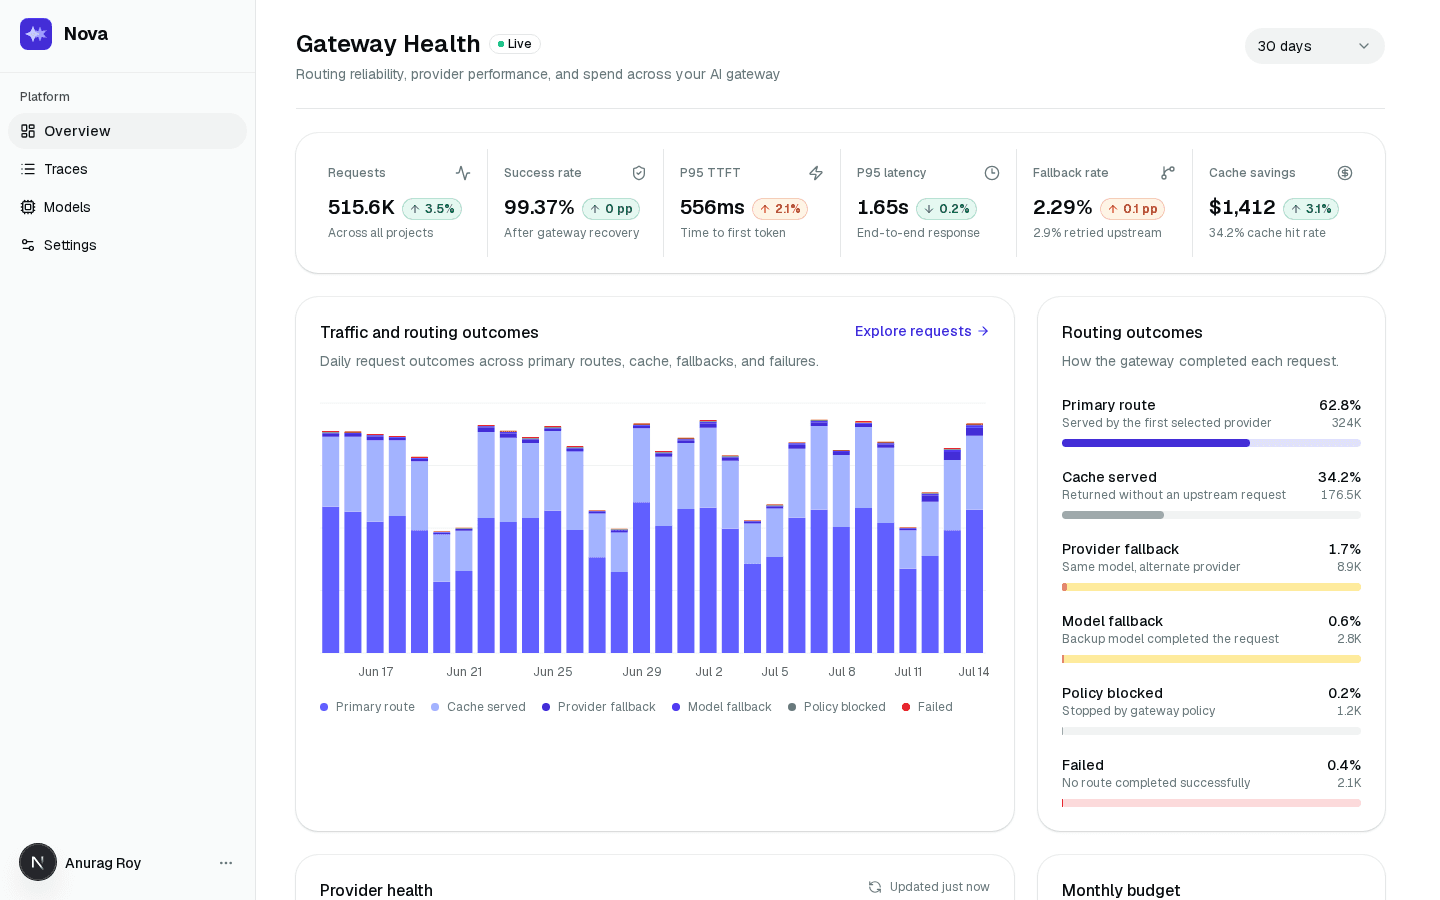This screenshot has height=900, width=1440.
Task: Toggle the Cache served legend series
Action: (478, 707)
